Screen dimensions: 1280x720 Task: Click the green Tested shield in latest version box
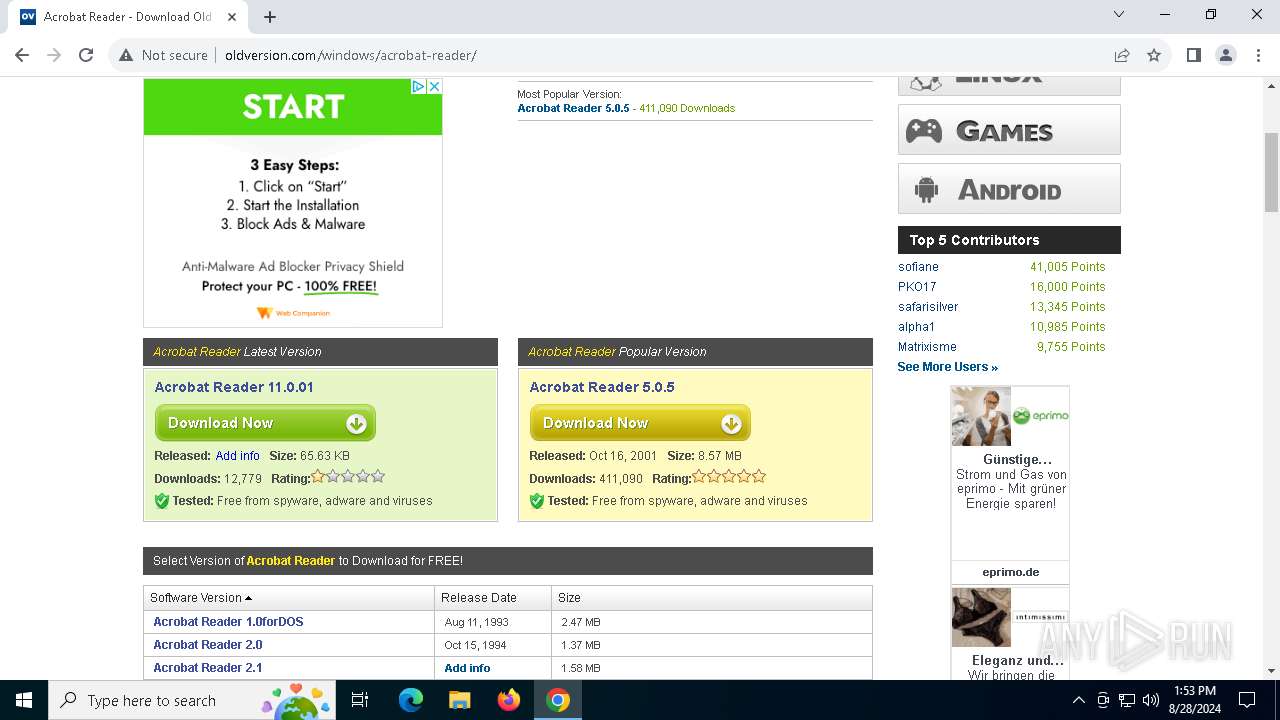[162, 501]
